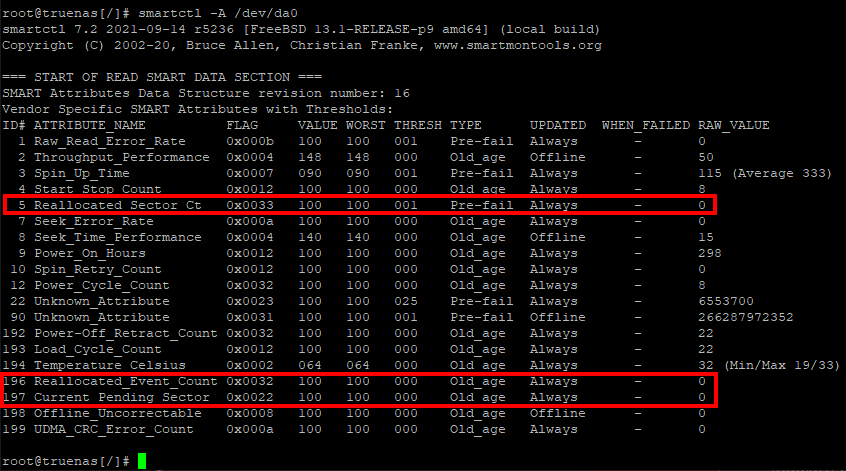Click the Raw_Read_Error_Rate attribute name
This screenshot has width=846, height=471.
(110, 141)
